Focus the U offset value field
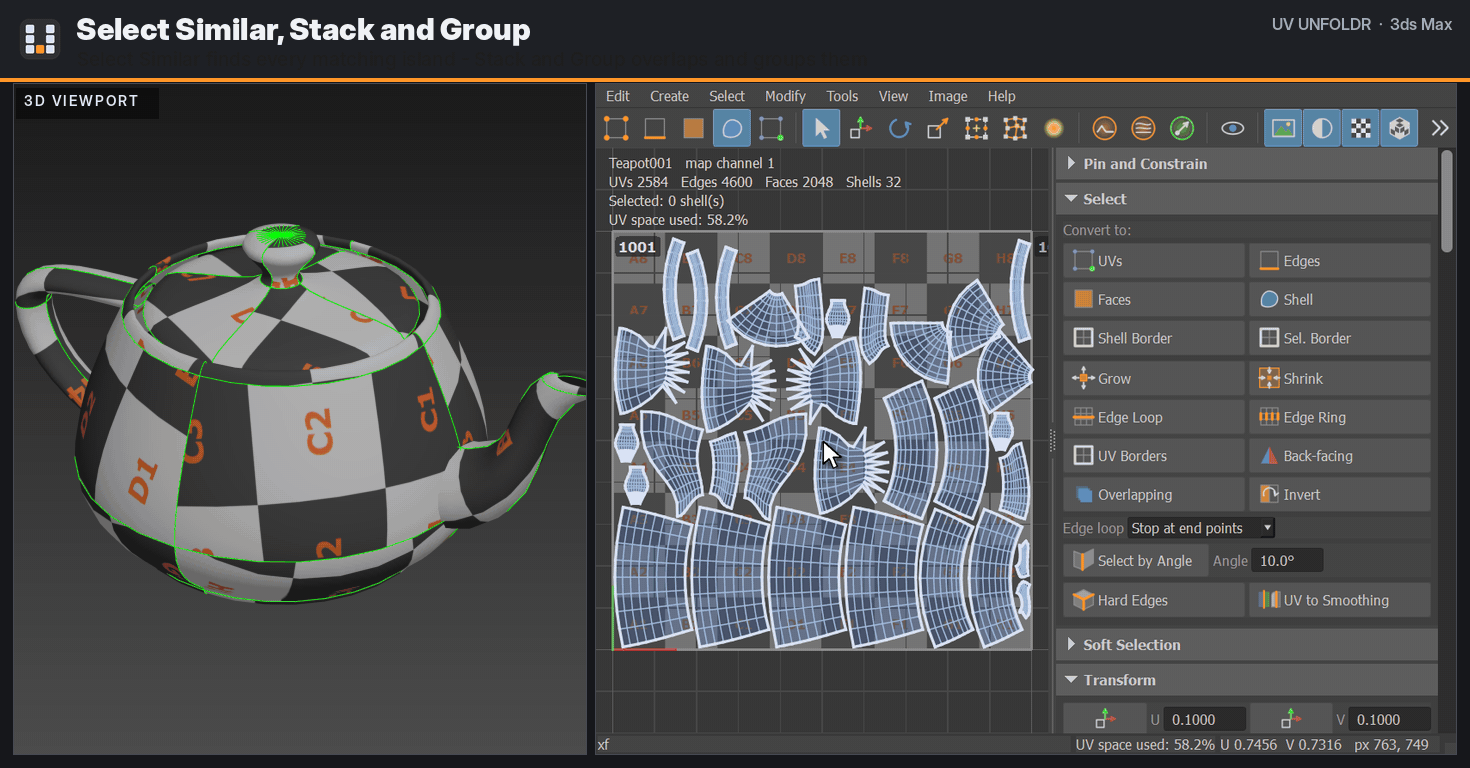Image resolution: width=1470 pixels, height=768 pixels. click(1205, 720)
